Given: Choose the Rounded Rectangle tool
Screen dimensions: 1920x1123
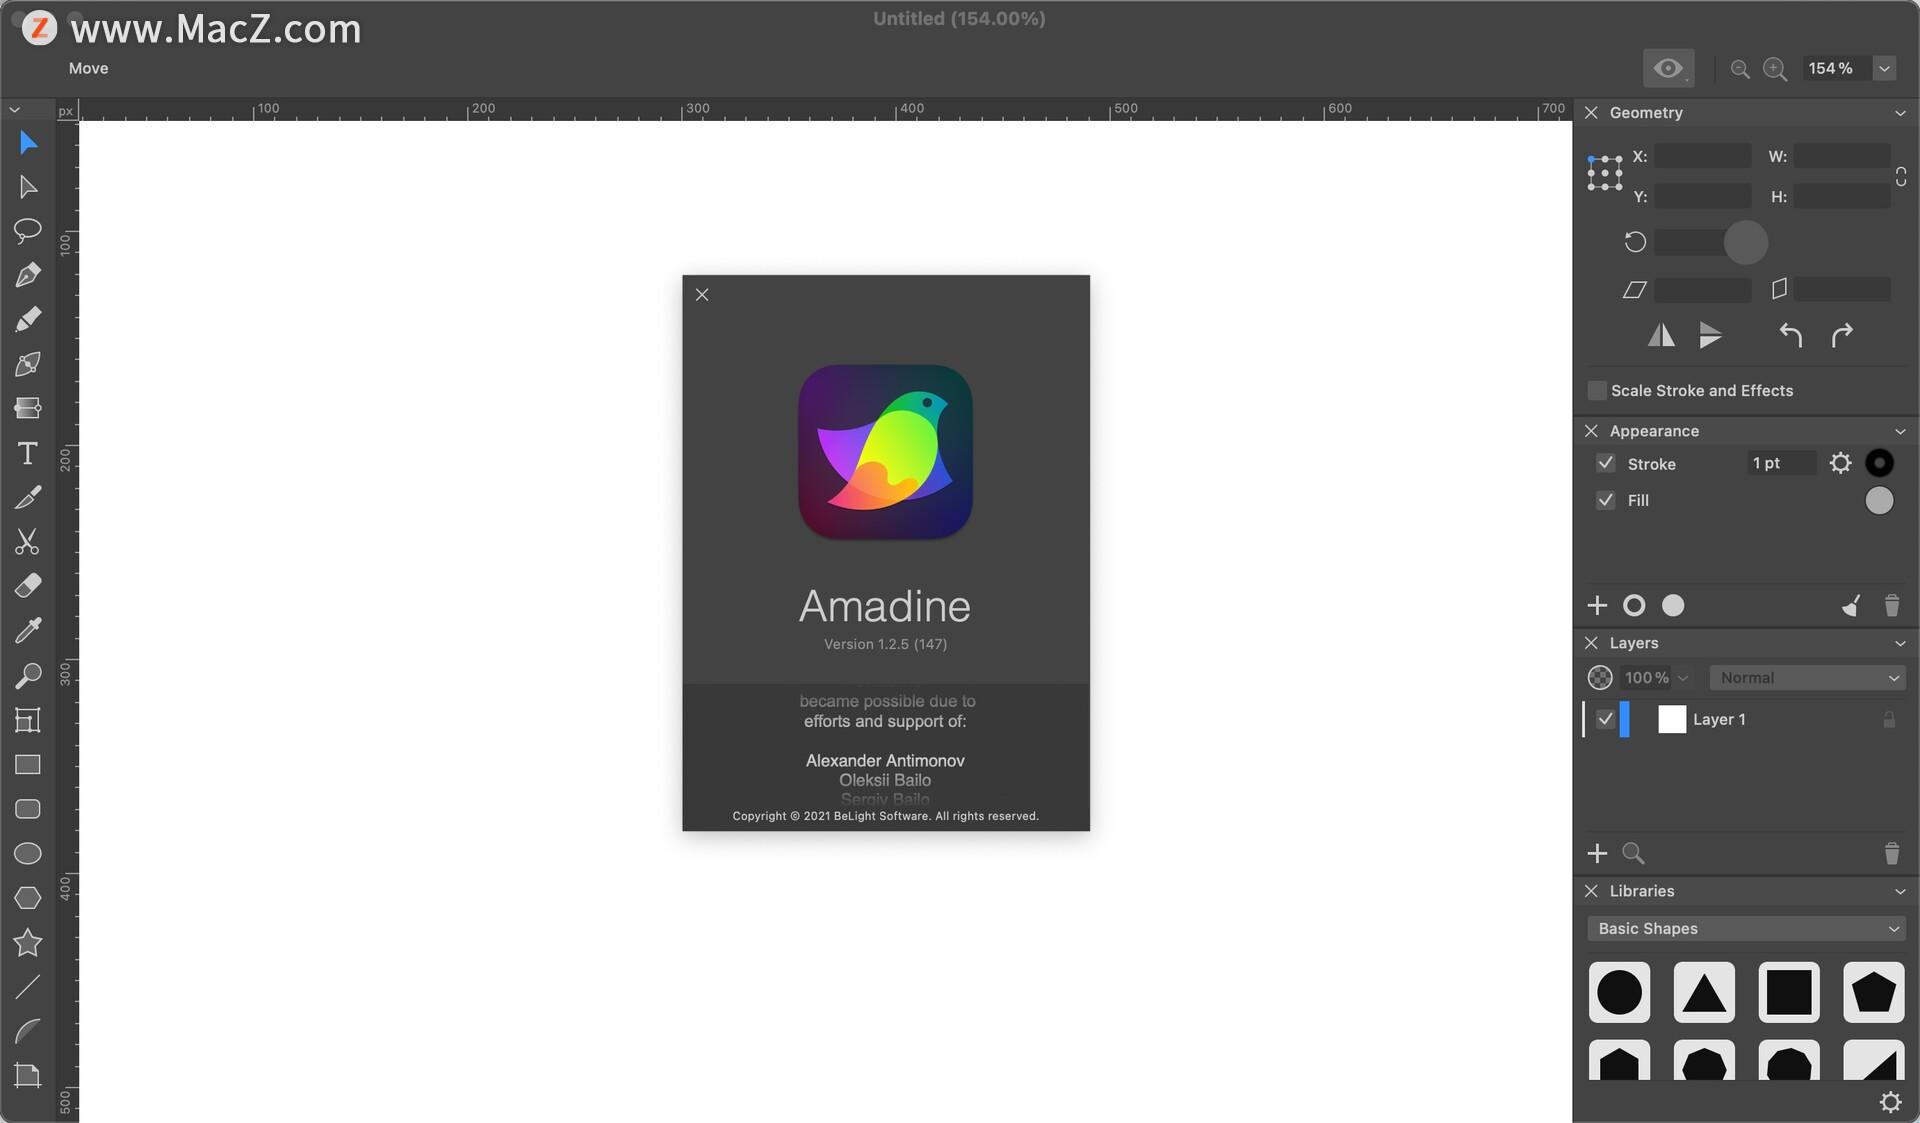Looking at the screenshot, I should (x=28, y=809).
